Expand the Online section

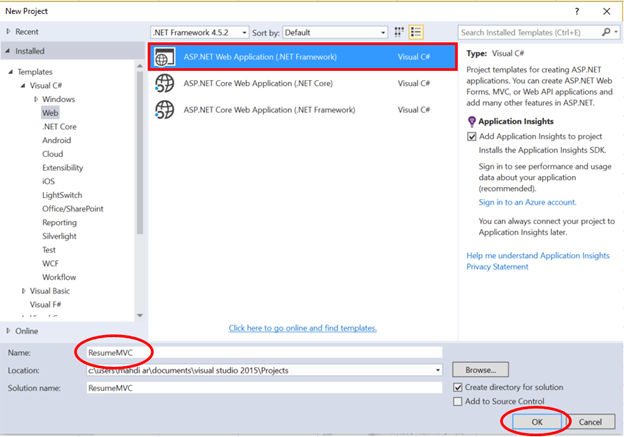[x=8, y=331]
